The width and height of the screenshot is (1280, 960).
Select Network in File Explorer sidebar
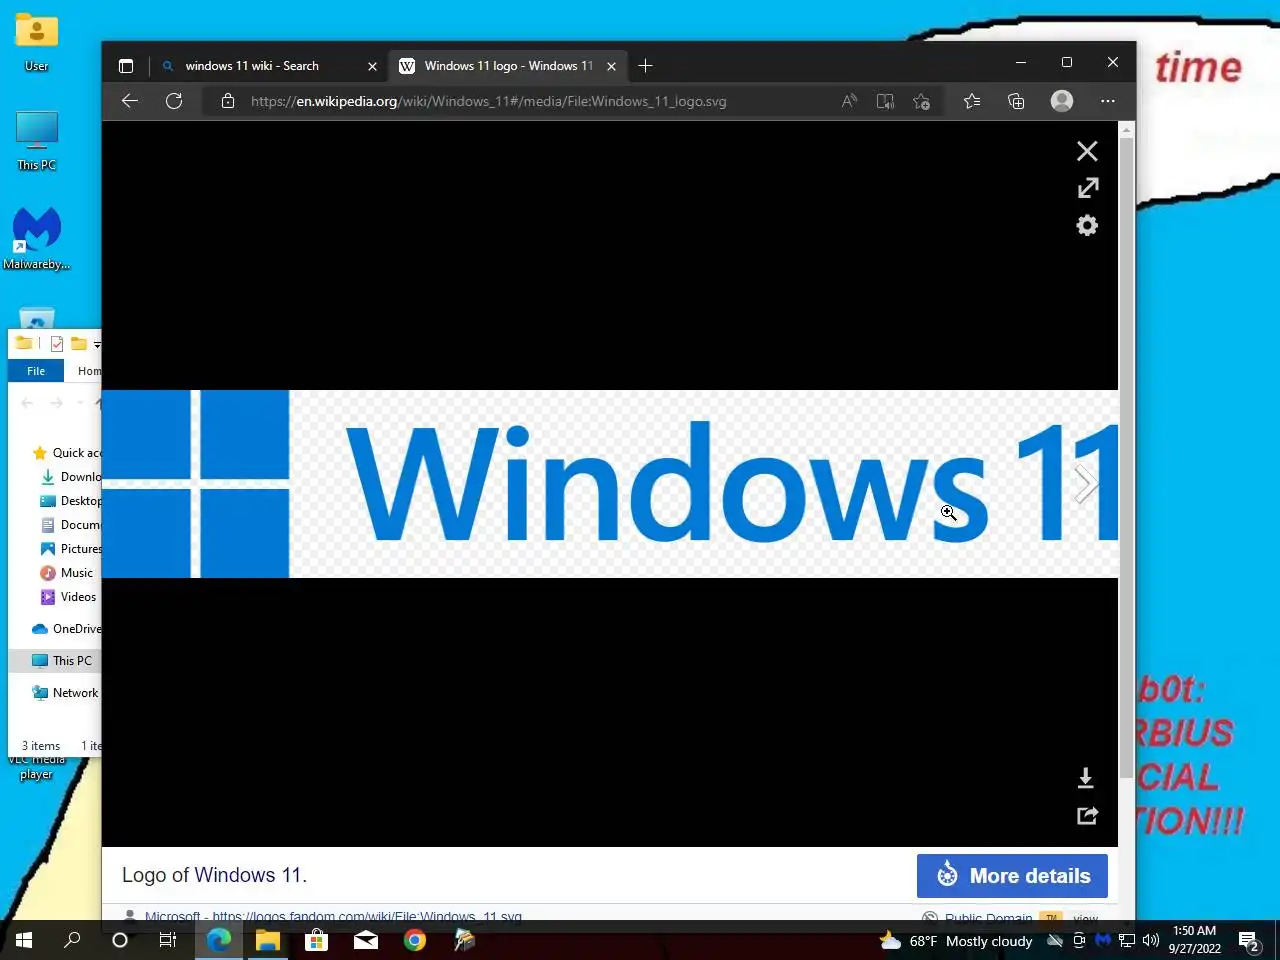point(65,693)
